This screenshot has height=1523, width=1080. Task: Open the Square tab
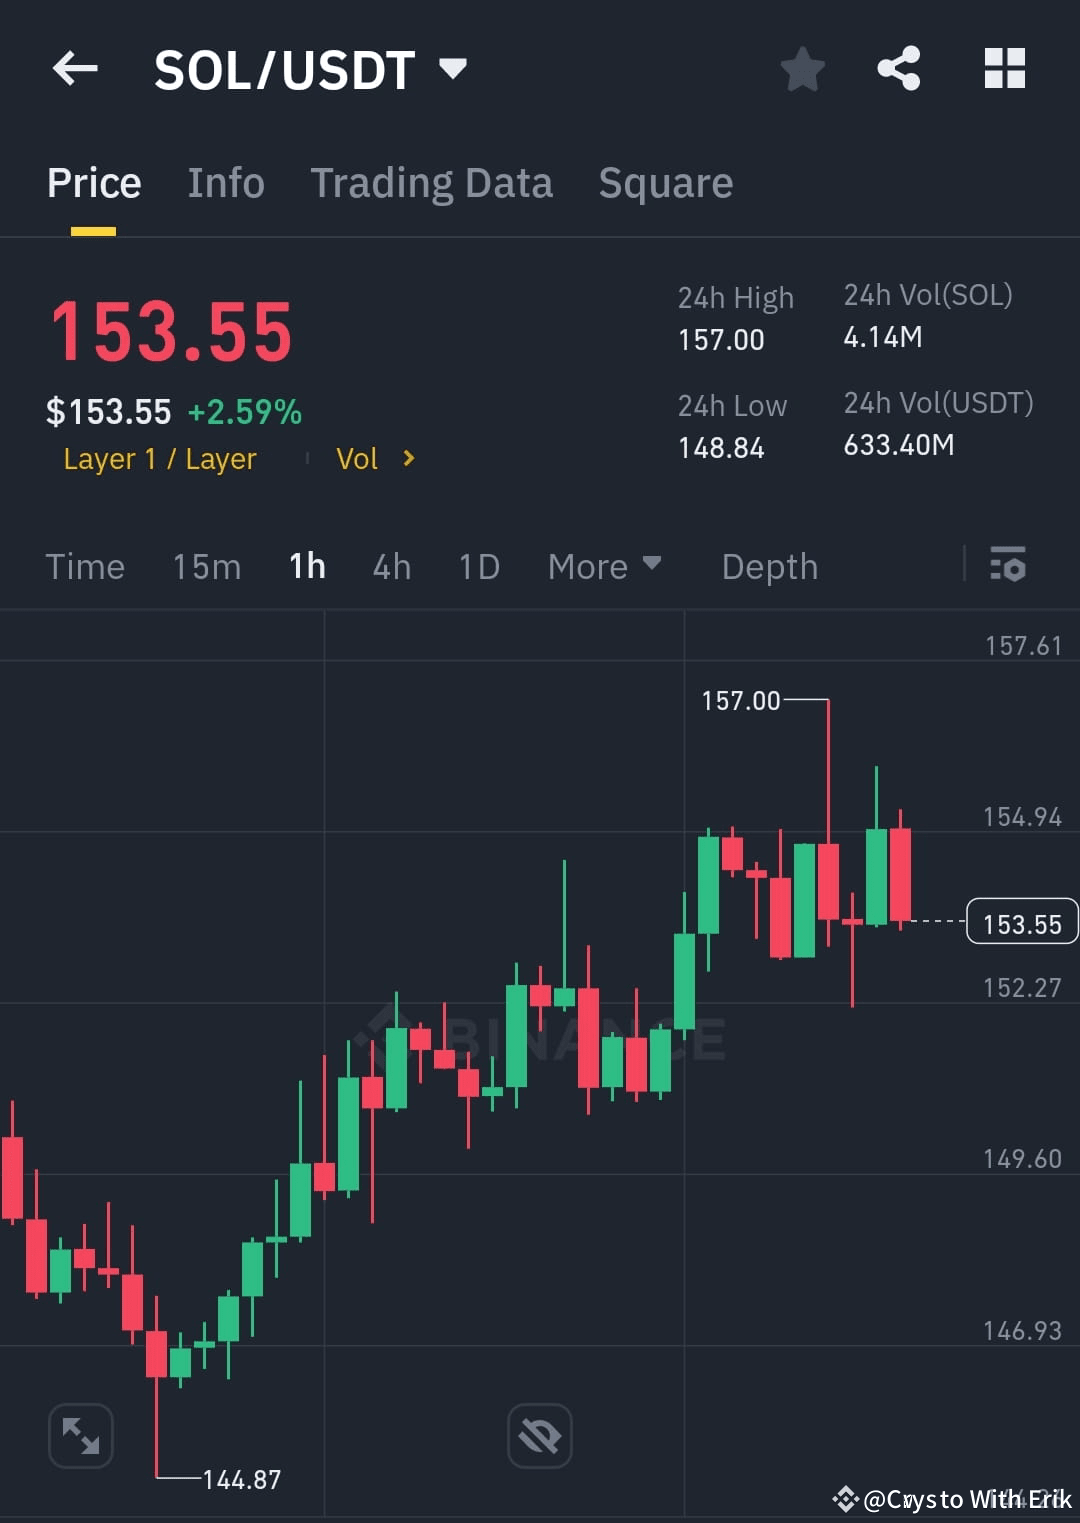(x=665, y=182)
